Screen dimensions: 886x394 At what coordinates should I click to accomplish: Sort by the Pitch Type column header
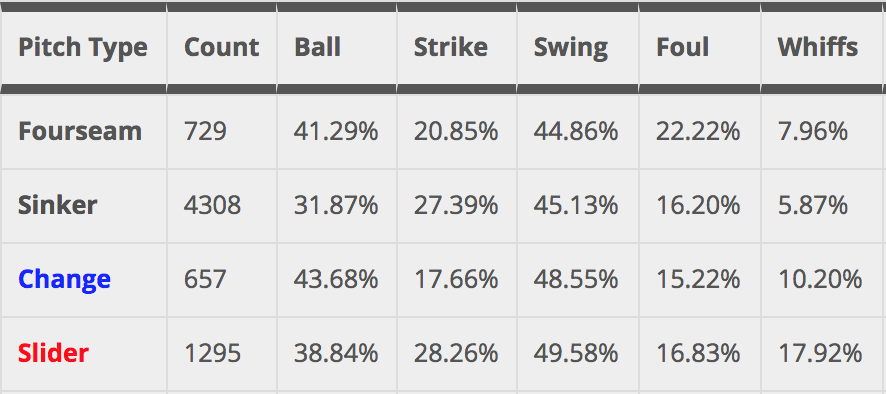pos(83,47)
